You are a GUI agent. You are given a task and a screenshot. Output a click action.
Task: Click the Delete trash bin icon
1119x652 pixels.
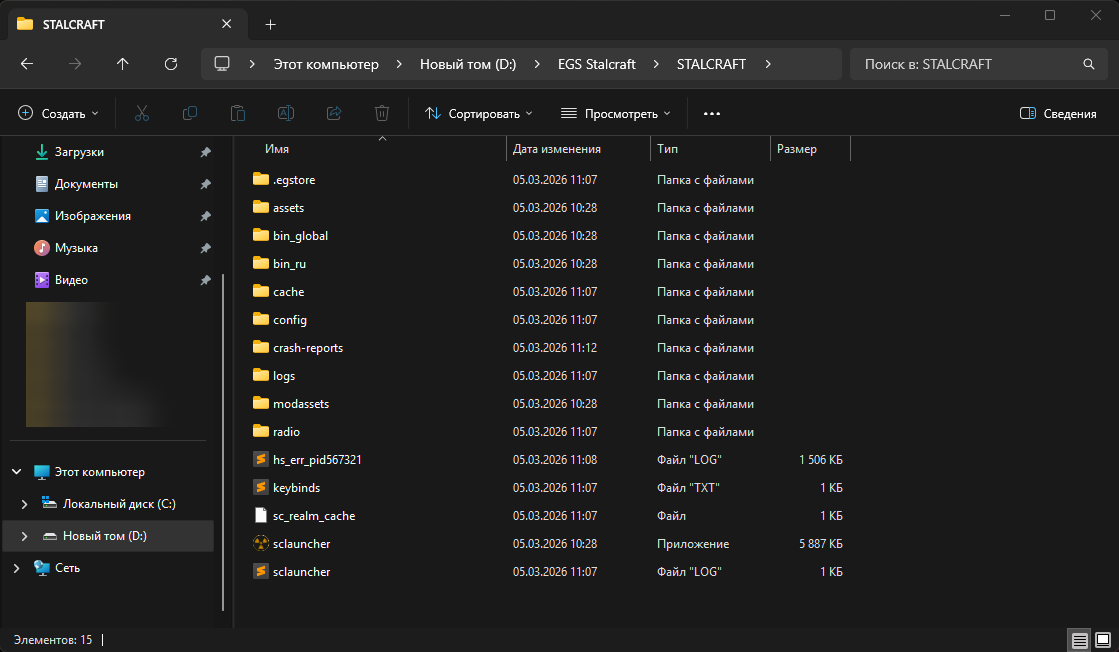pyautogui.click(x=382, y=114)
